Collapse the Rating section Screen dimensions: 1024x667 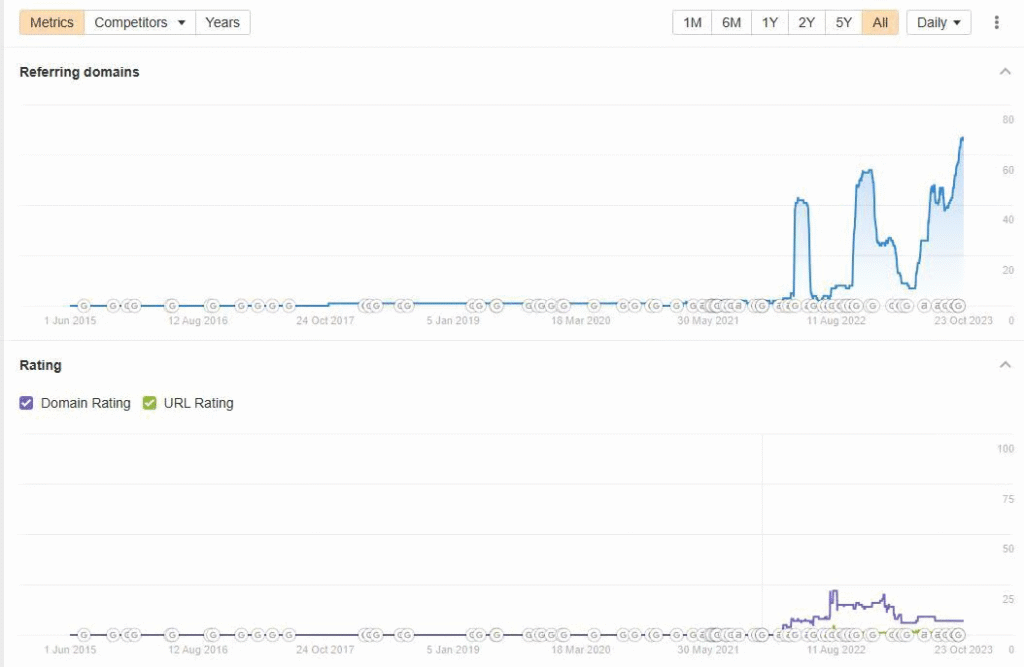[1004, 365]
